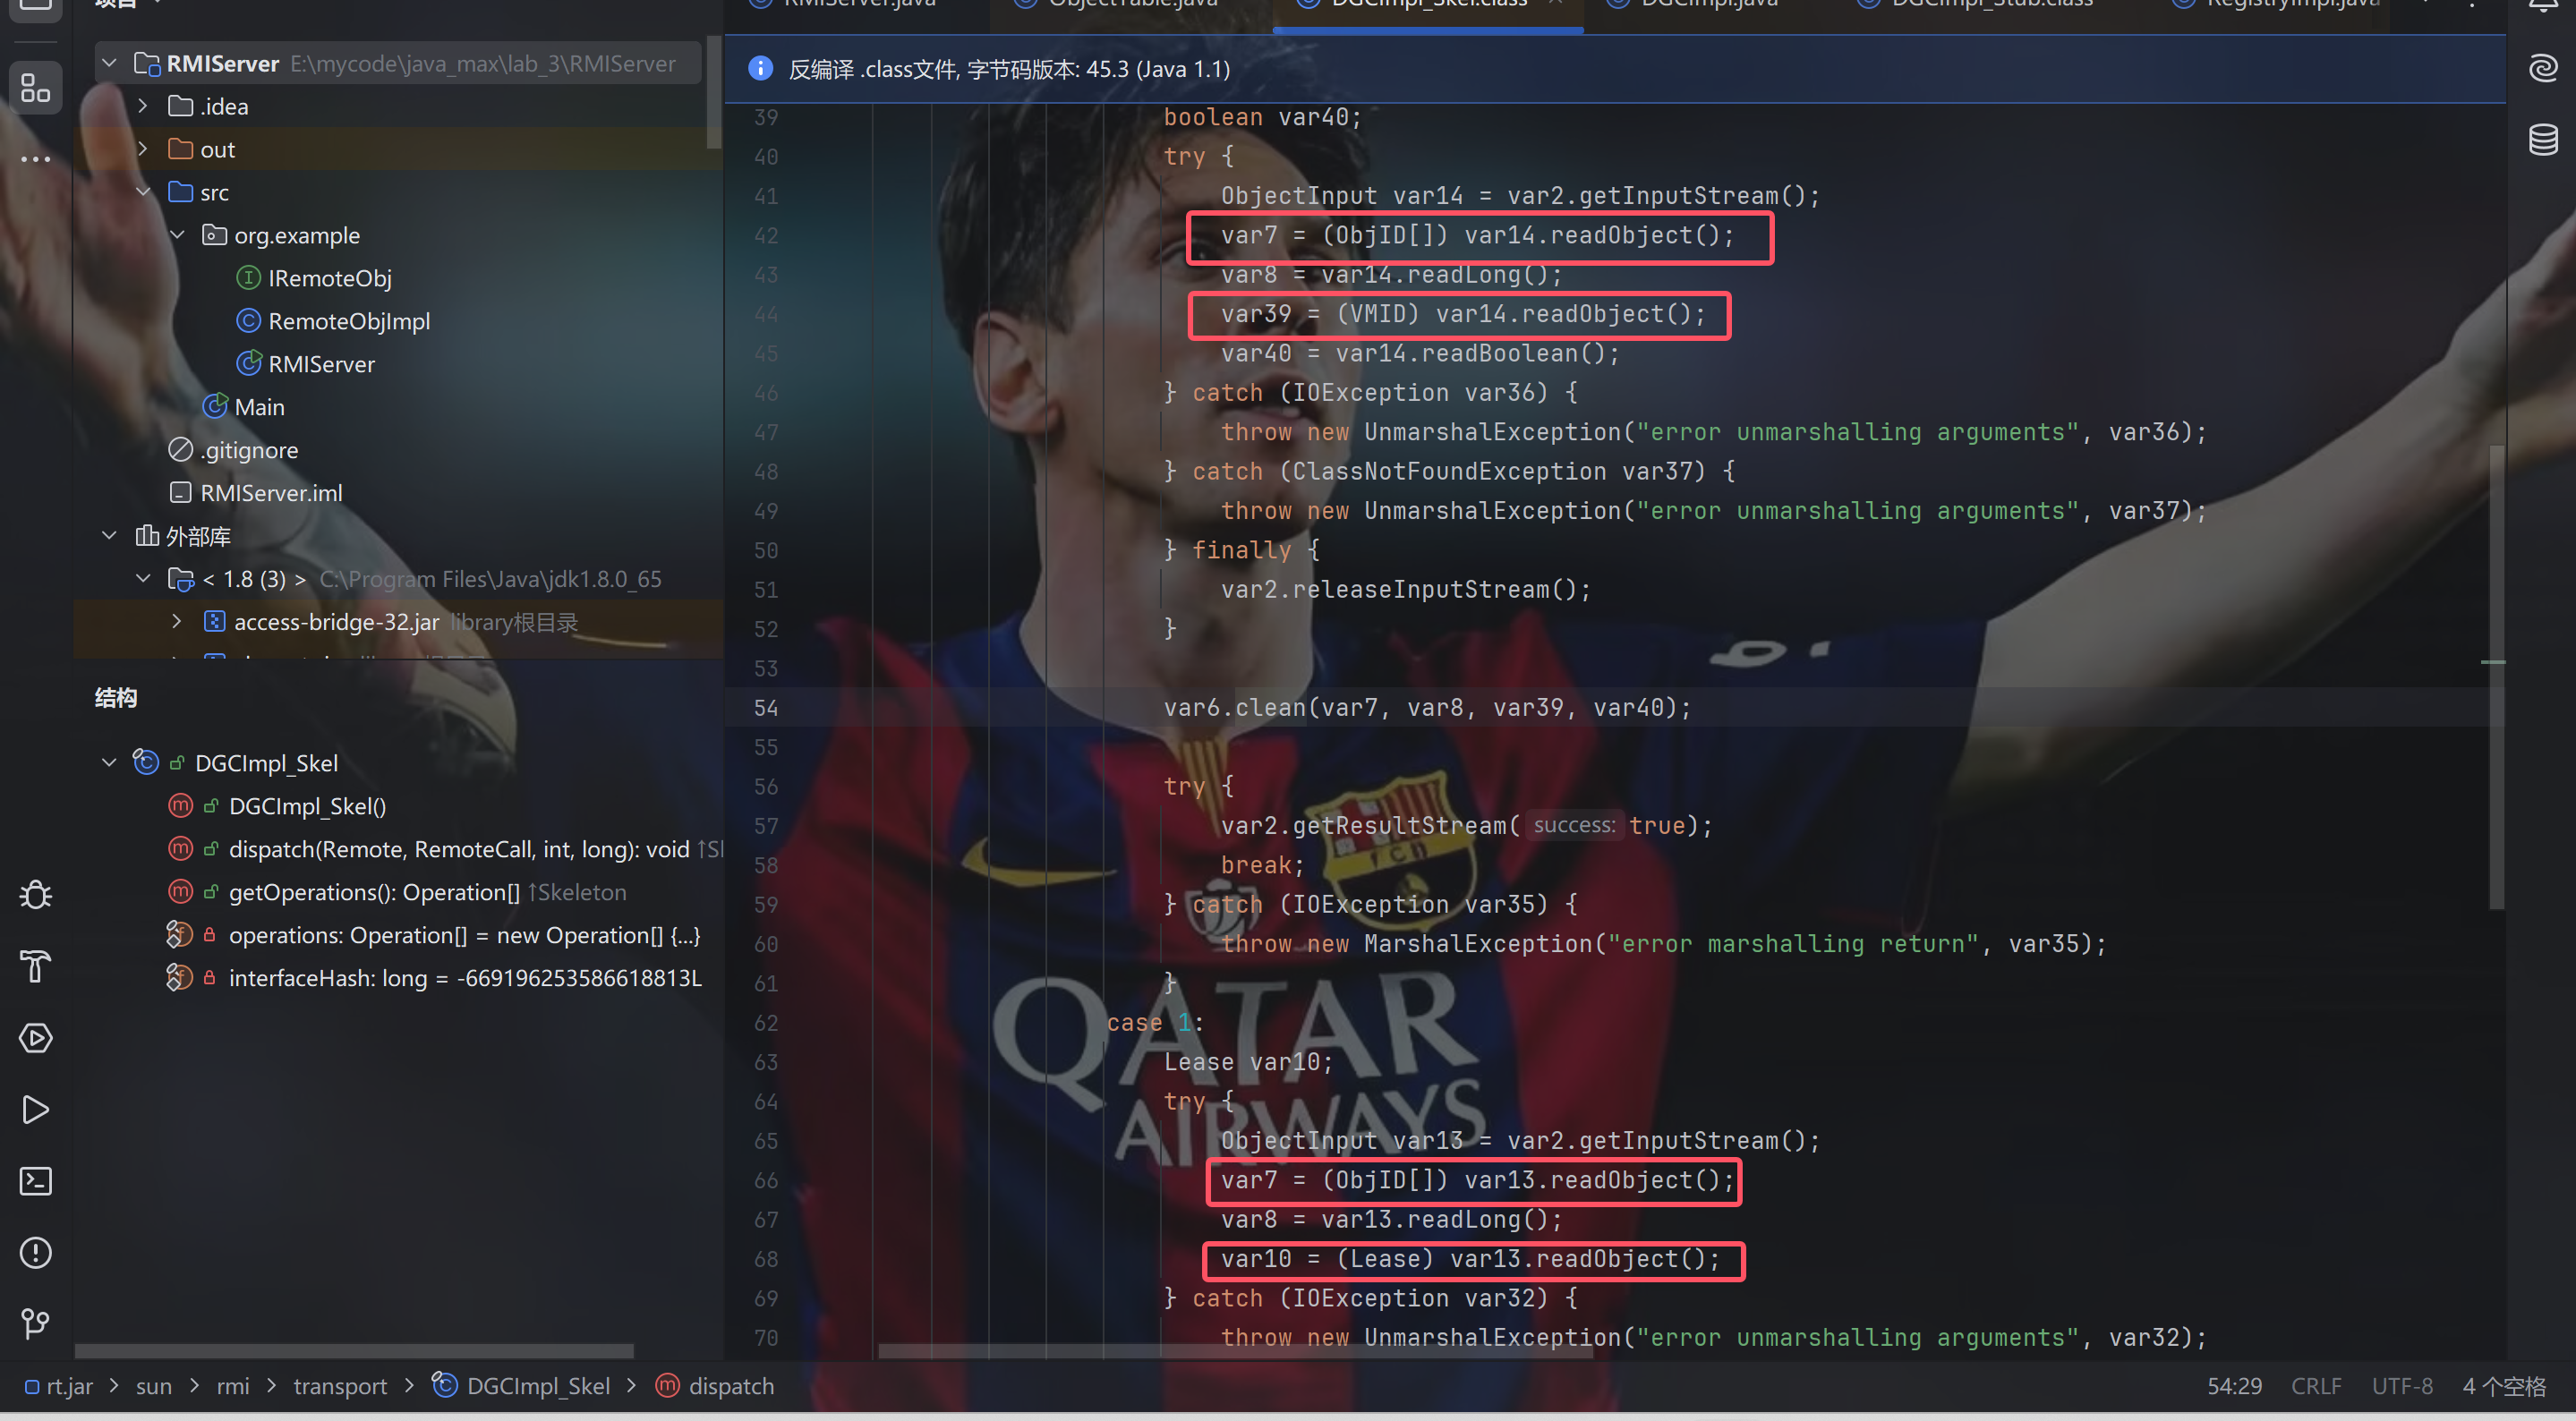Expand the access-bridge-32.jar node
Viewport: 2576px width, 1421px height.
coord(177,621)
